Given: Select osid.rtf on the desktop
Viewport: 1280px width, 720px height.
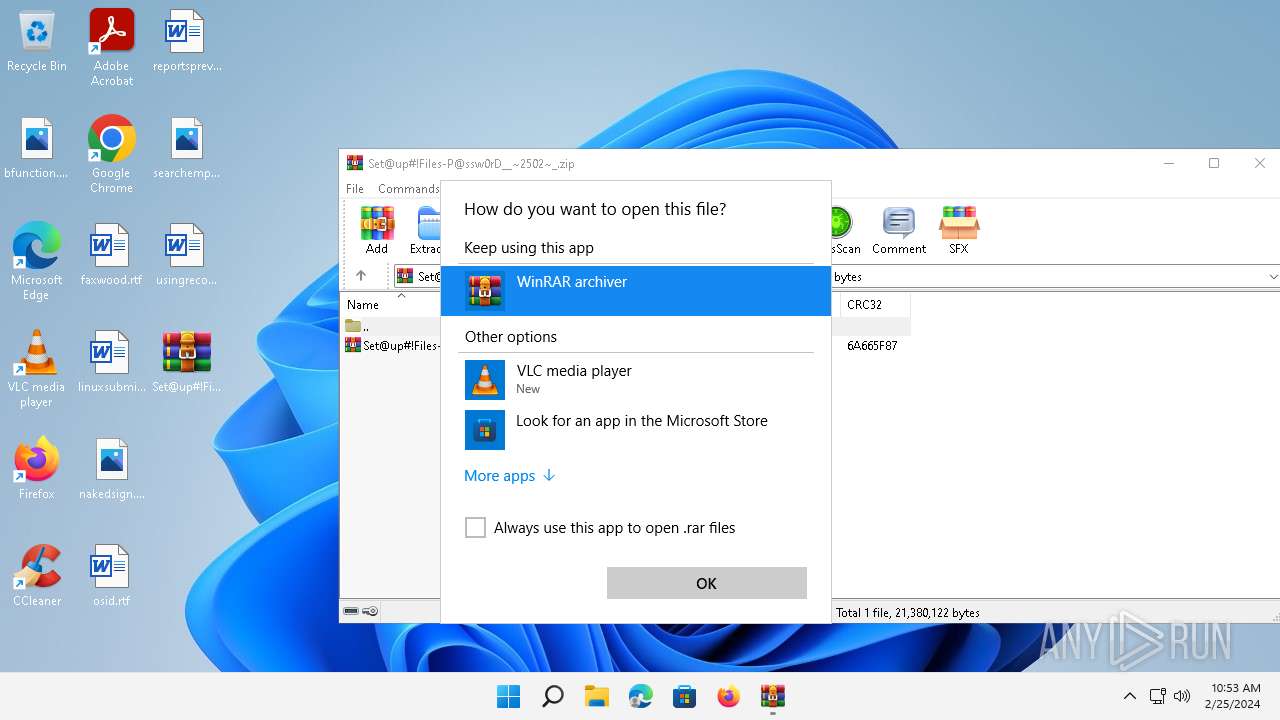Looking at the screenshot, I should tap(112, 578).
